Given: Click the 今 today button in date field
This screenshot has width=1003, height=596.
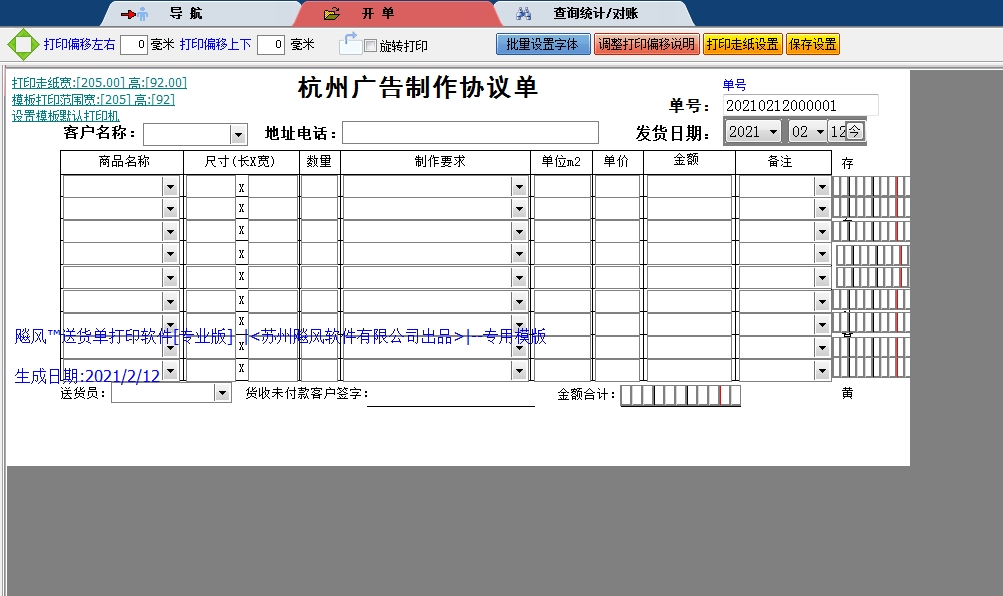Looking at the screenshot, I should click(x=855, y=132).
